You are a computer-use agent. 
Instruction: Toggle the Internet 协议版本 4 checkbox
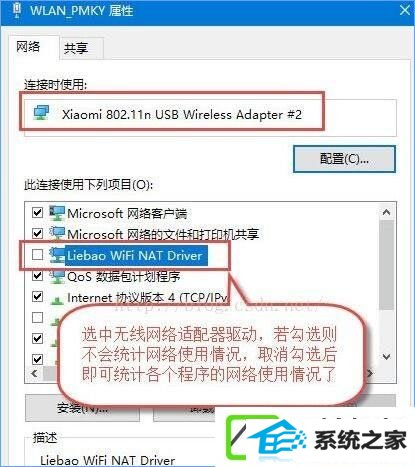(x=37, y=296)
